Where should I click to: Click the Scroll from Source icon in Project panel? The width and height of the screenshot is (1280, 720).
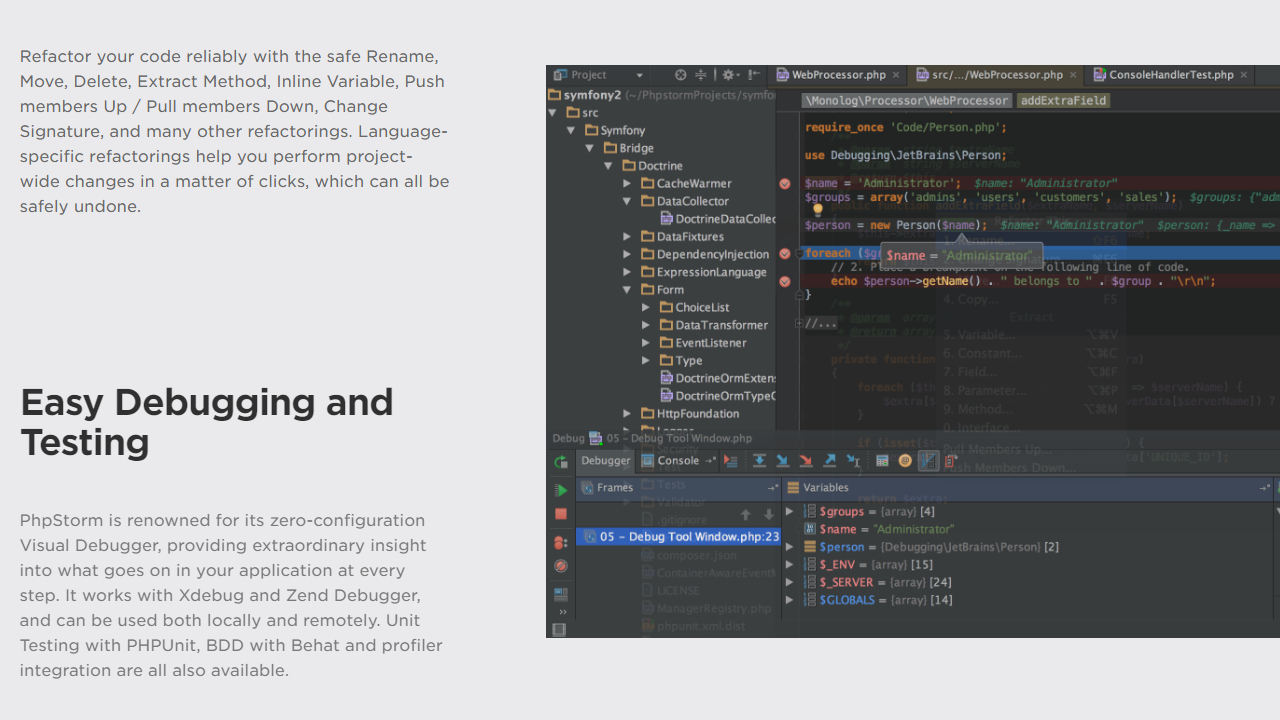click(x=681, y=75)
